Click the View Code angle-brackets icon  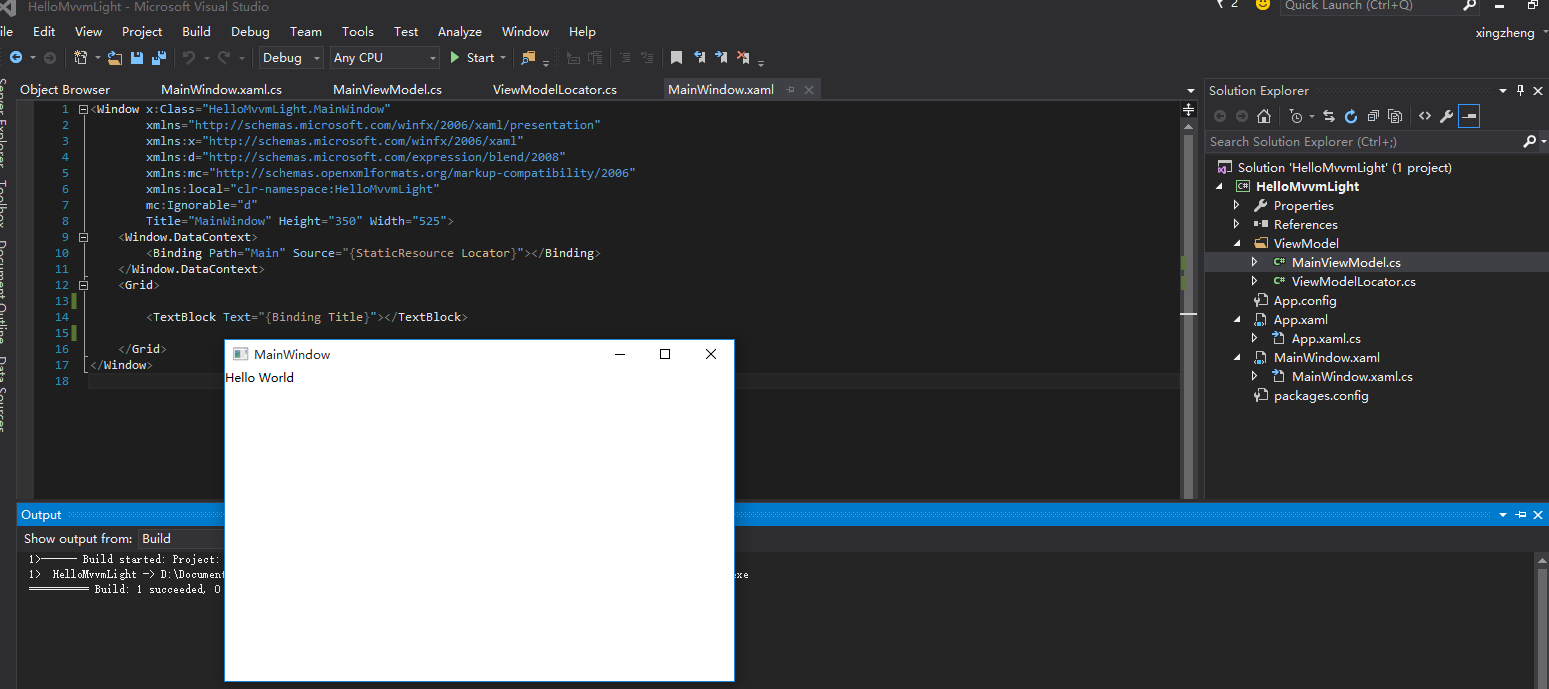coord(1425,116)
